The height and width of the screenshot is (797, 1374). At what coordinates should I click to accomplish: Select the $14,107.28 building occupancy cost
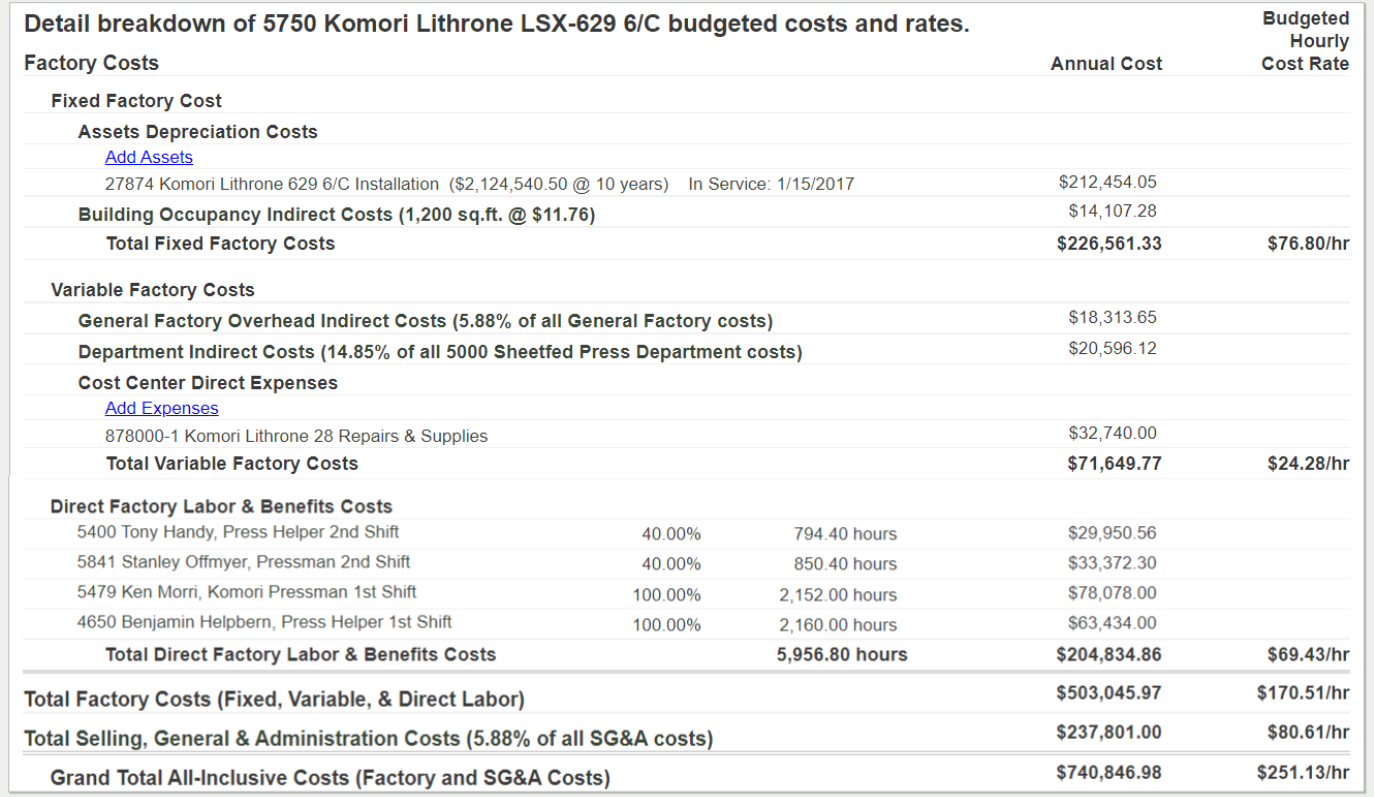click(x=1112, y=211)
